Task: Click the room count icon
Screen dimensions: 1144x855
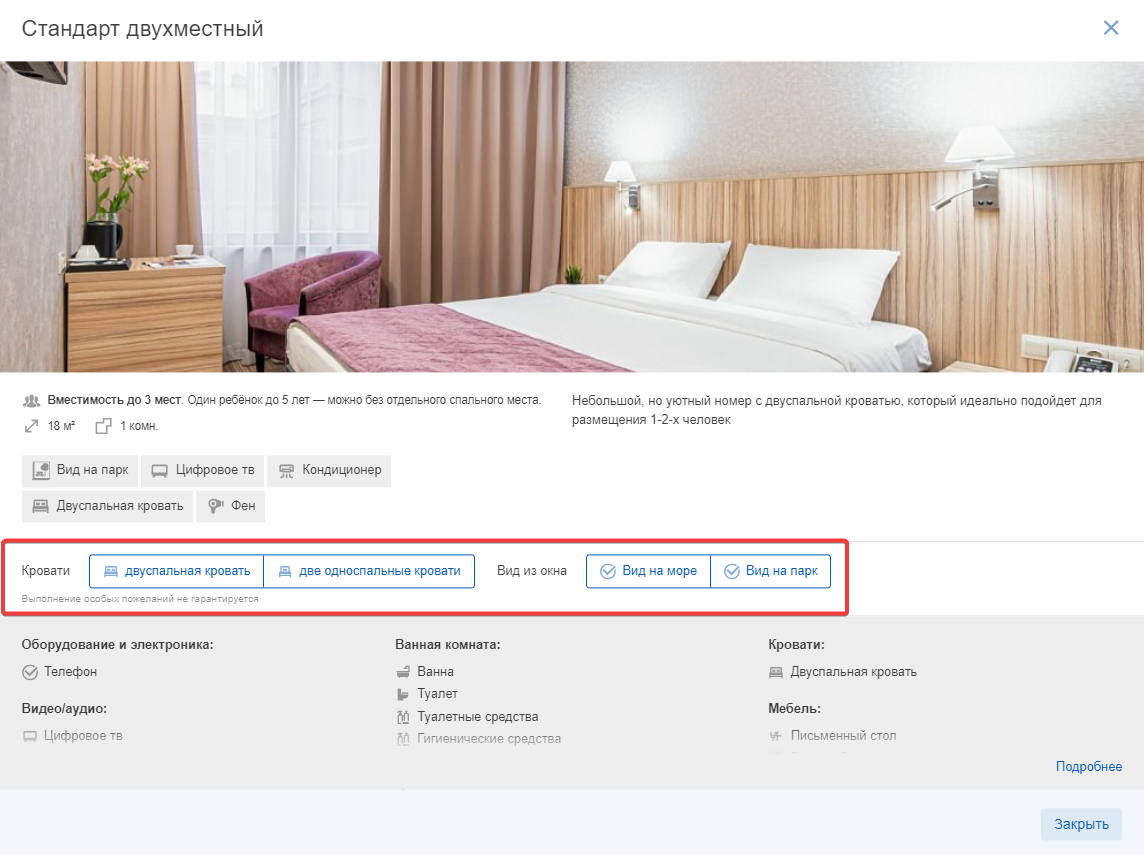Action: (104, 426)
